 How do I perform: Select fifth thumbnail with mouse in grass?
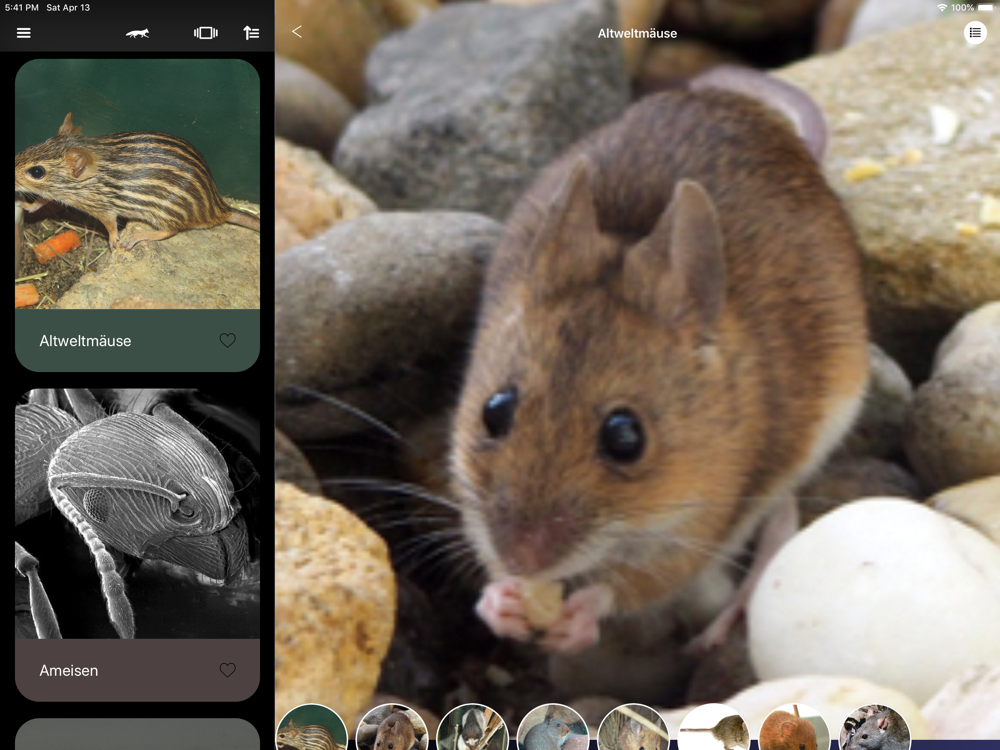[633, 728]
